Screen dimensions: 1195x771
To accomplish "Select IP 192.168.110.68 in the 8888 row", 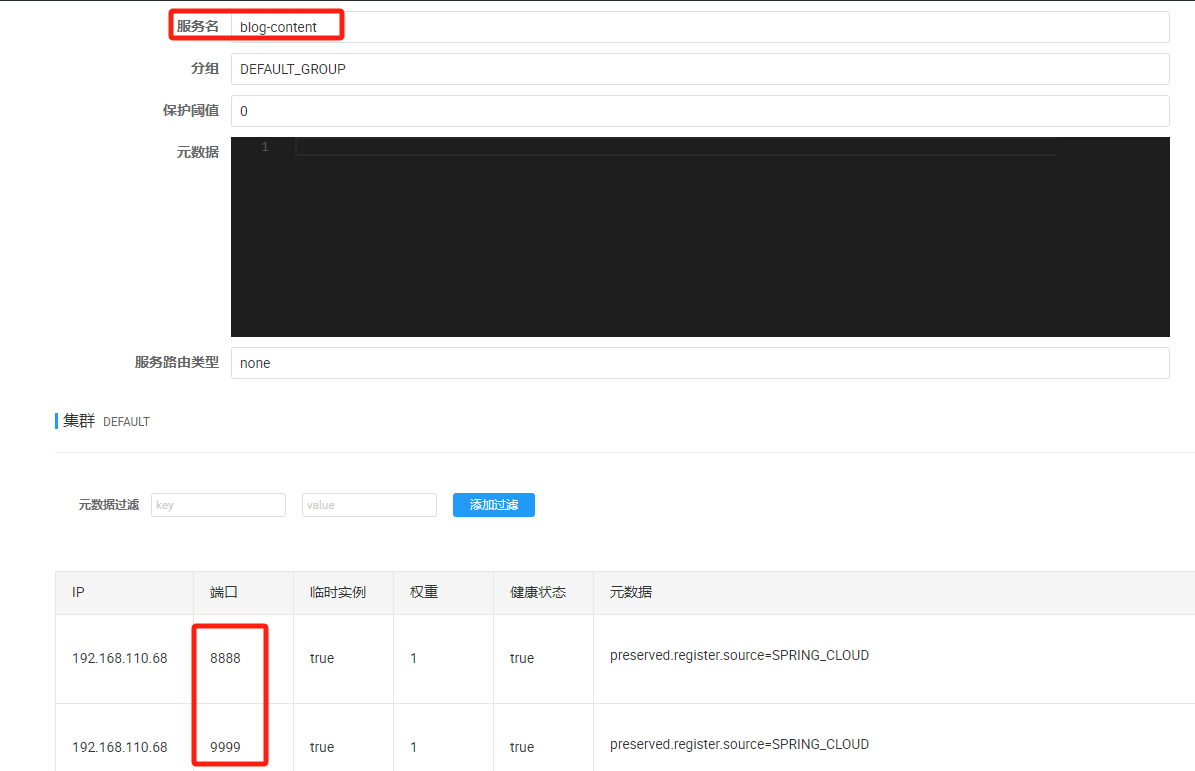I will [x=120, y=658].
